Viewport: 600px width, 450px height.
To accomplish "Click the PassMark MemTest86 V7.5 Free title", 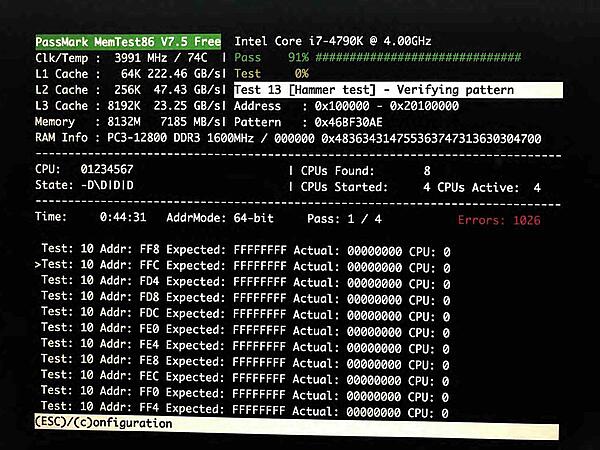I will [128, 41].
